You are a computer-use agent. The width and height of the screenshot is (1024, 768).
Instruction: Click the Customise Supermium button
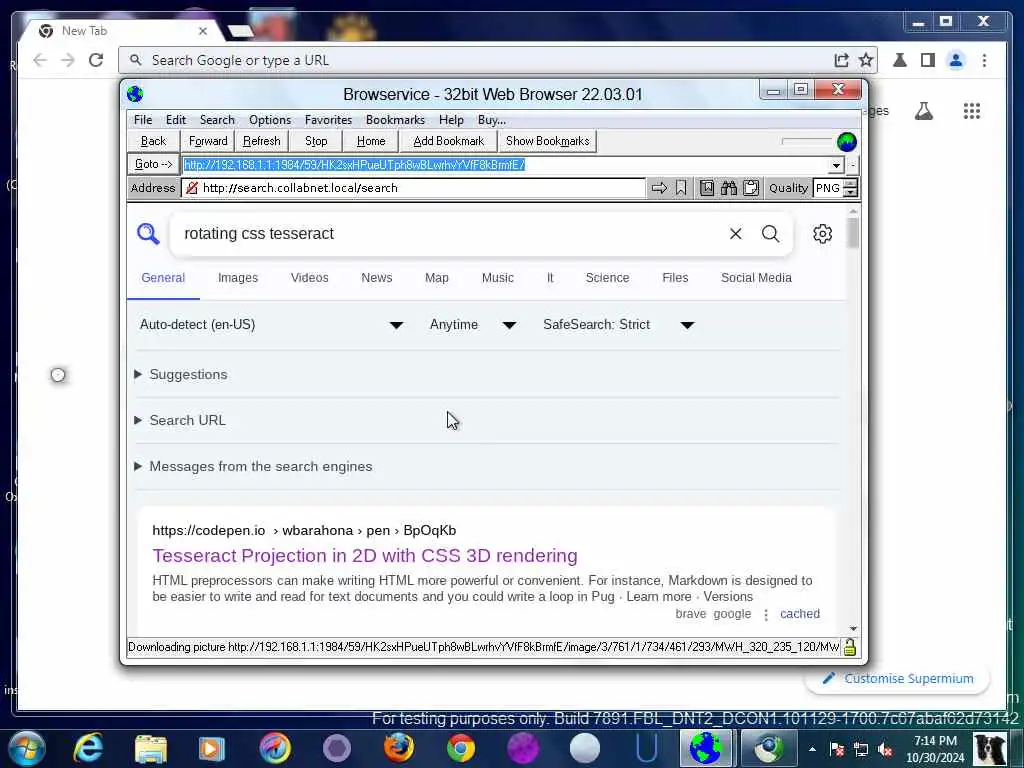coord(898,679)
